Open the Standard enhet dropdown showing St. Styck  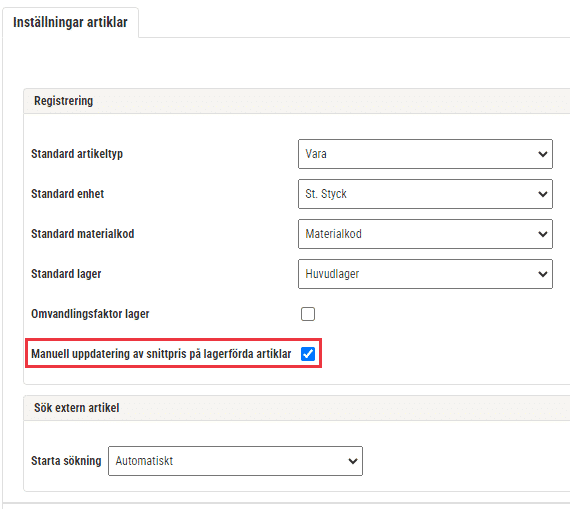pos(425,194)
